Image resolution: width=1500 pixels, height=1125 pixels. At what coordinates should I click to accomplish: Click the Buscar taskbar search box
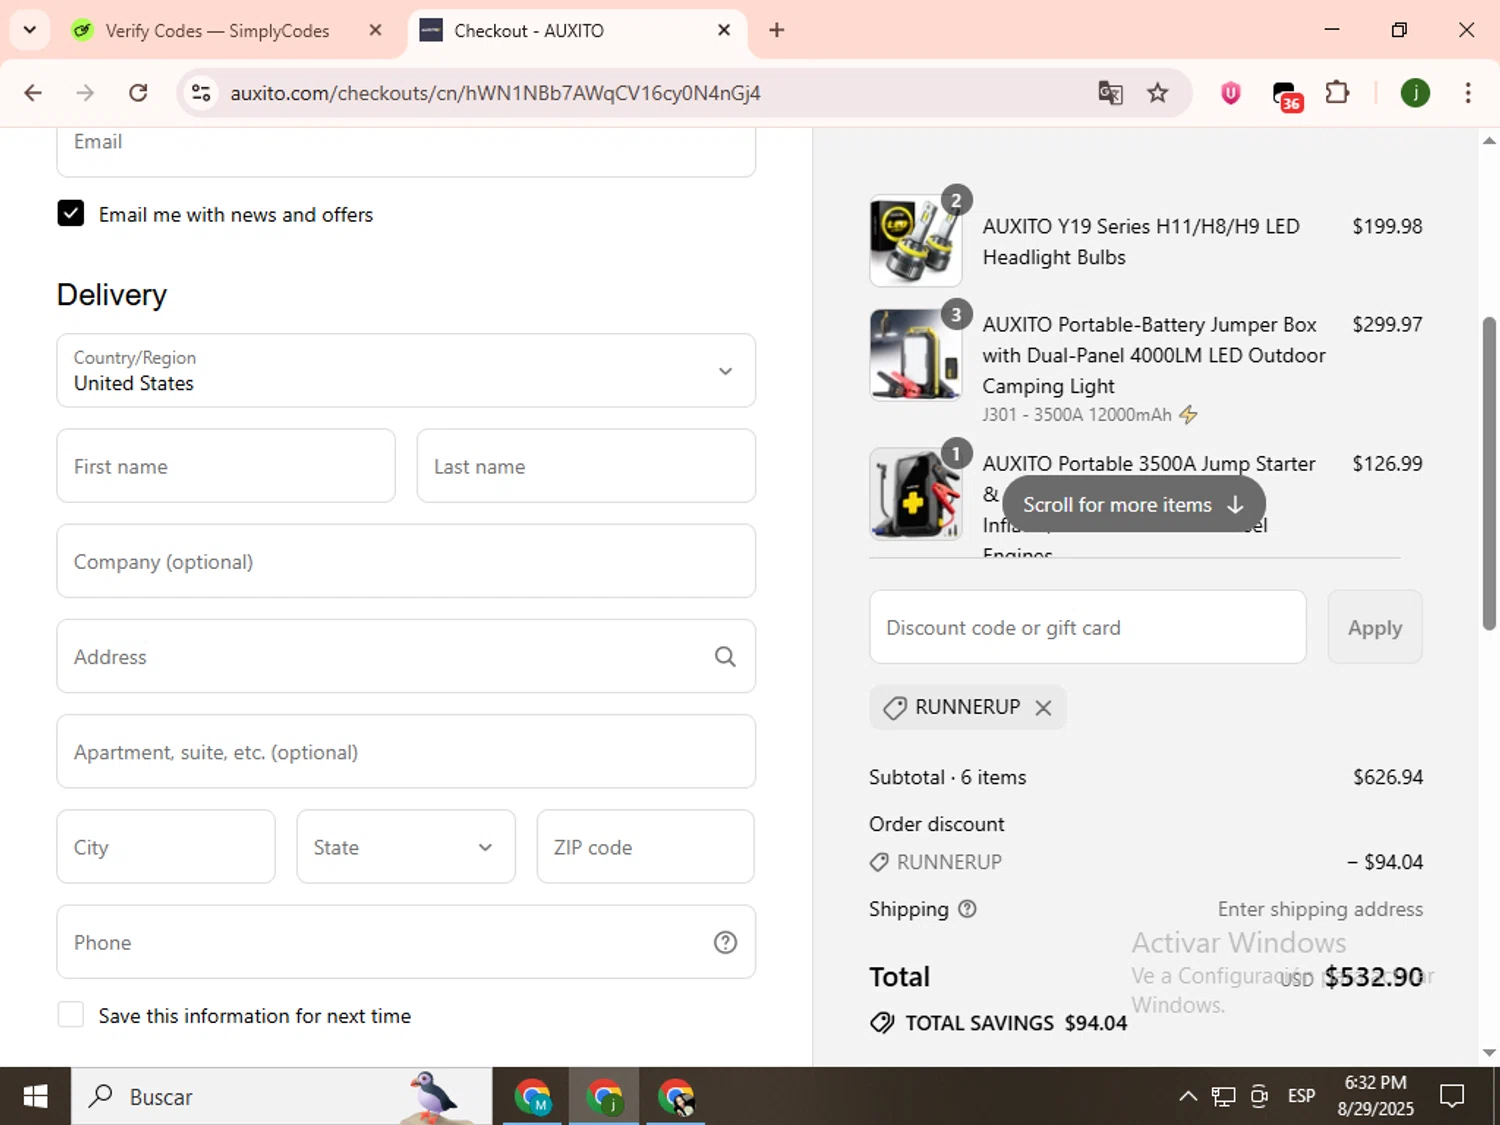tap(281, 1097)
